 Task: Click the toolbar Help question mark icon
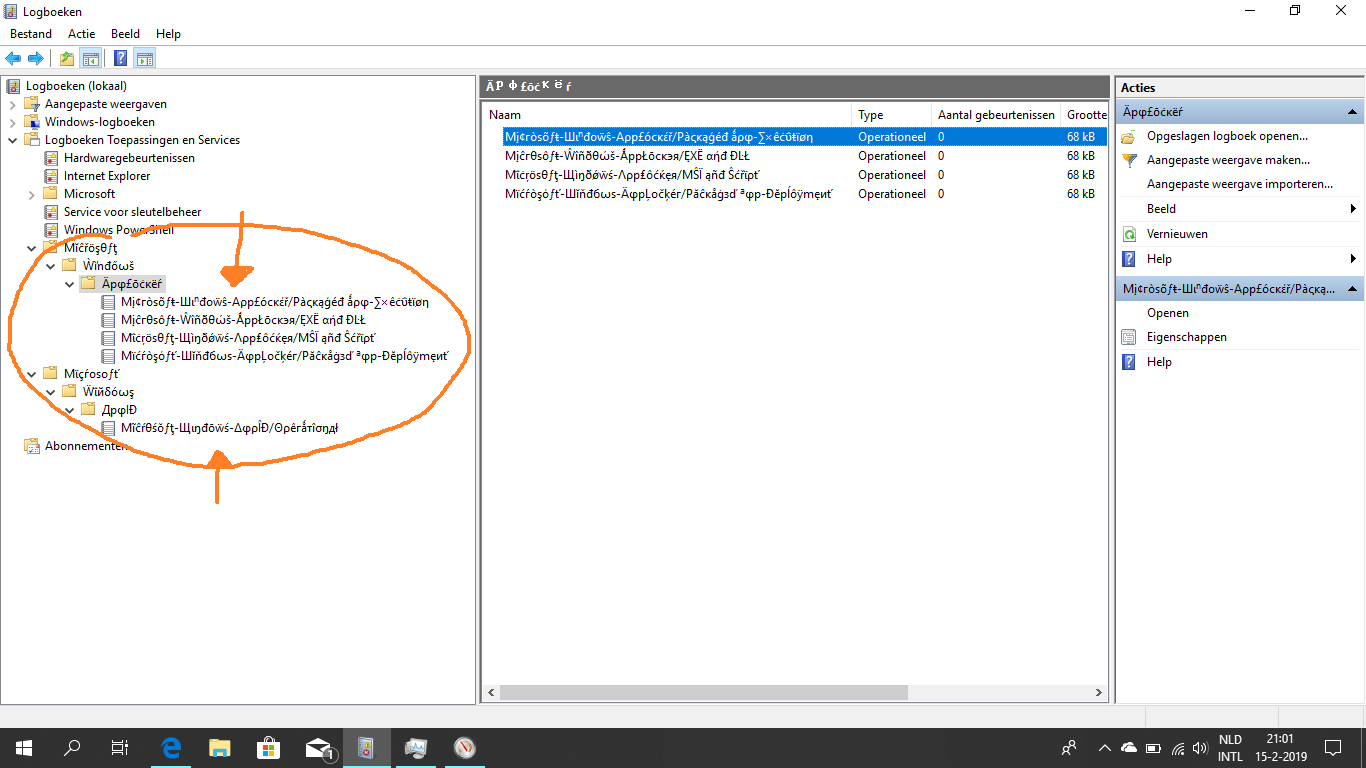[119, 57]
